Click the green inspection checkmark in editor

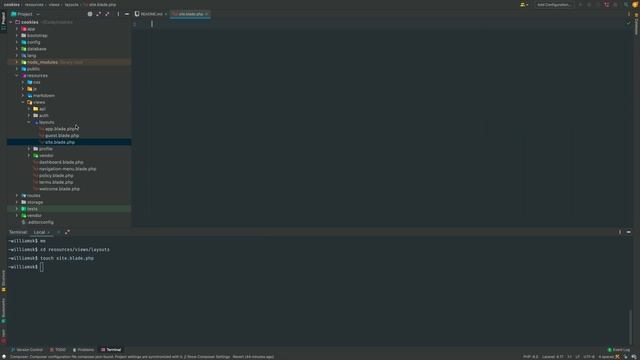(629, 23)
